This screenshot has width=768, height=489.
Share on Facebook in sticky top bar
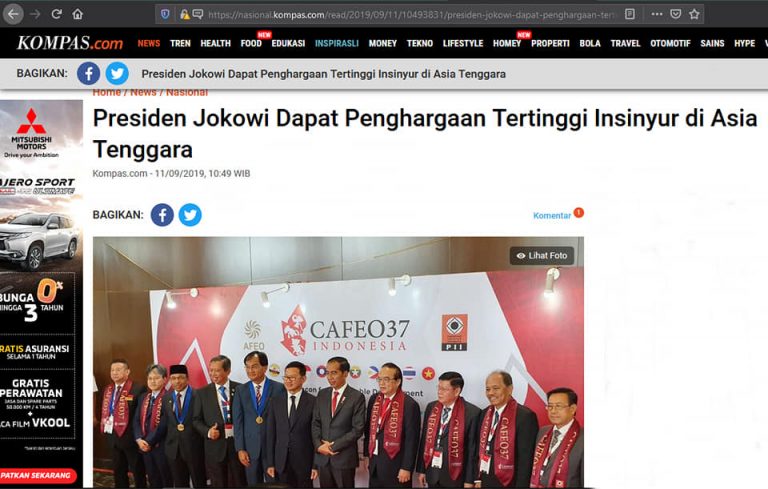click(89, 73)
